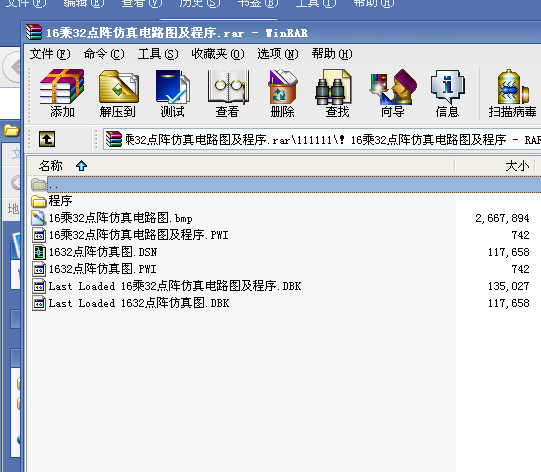Launch the 向导 (Wizard) icon

pyautogui.click(x=392, y=93)
